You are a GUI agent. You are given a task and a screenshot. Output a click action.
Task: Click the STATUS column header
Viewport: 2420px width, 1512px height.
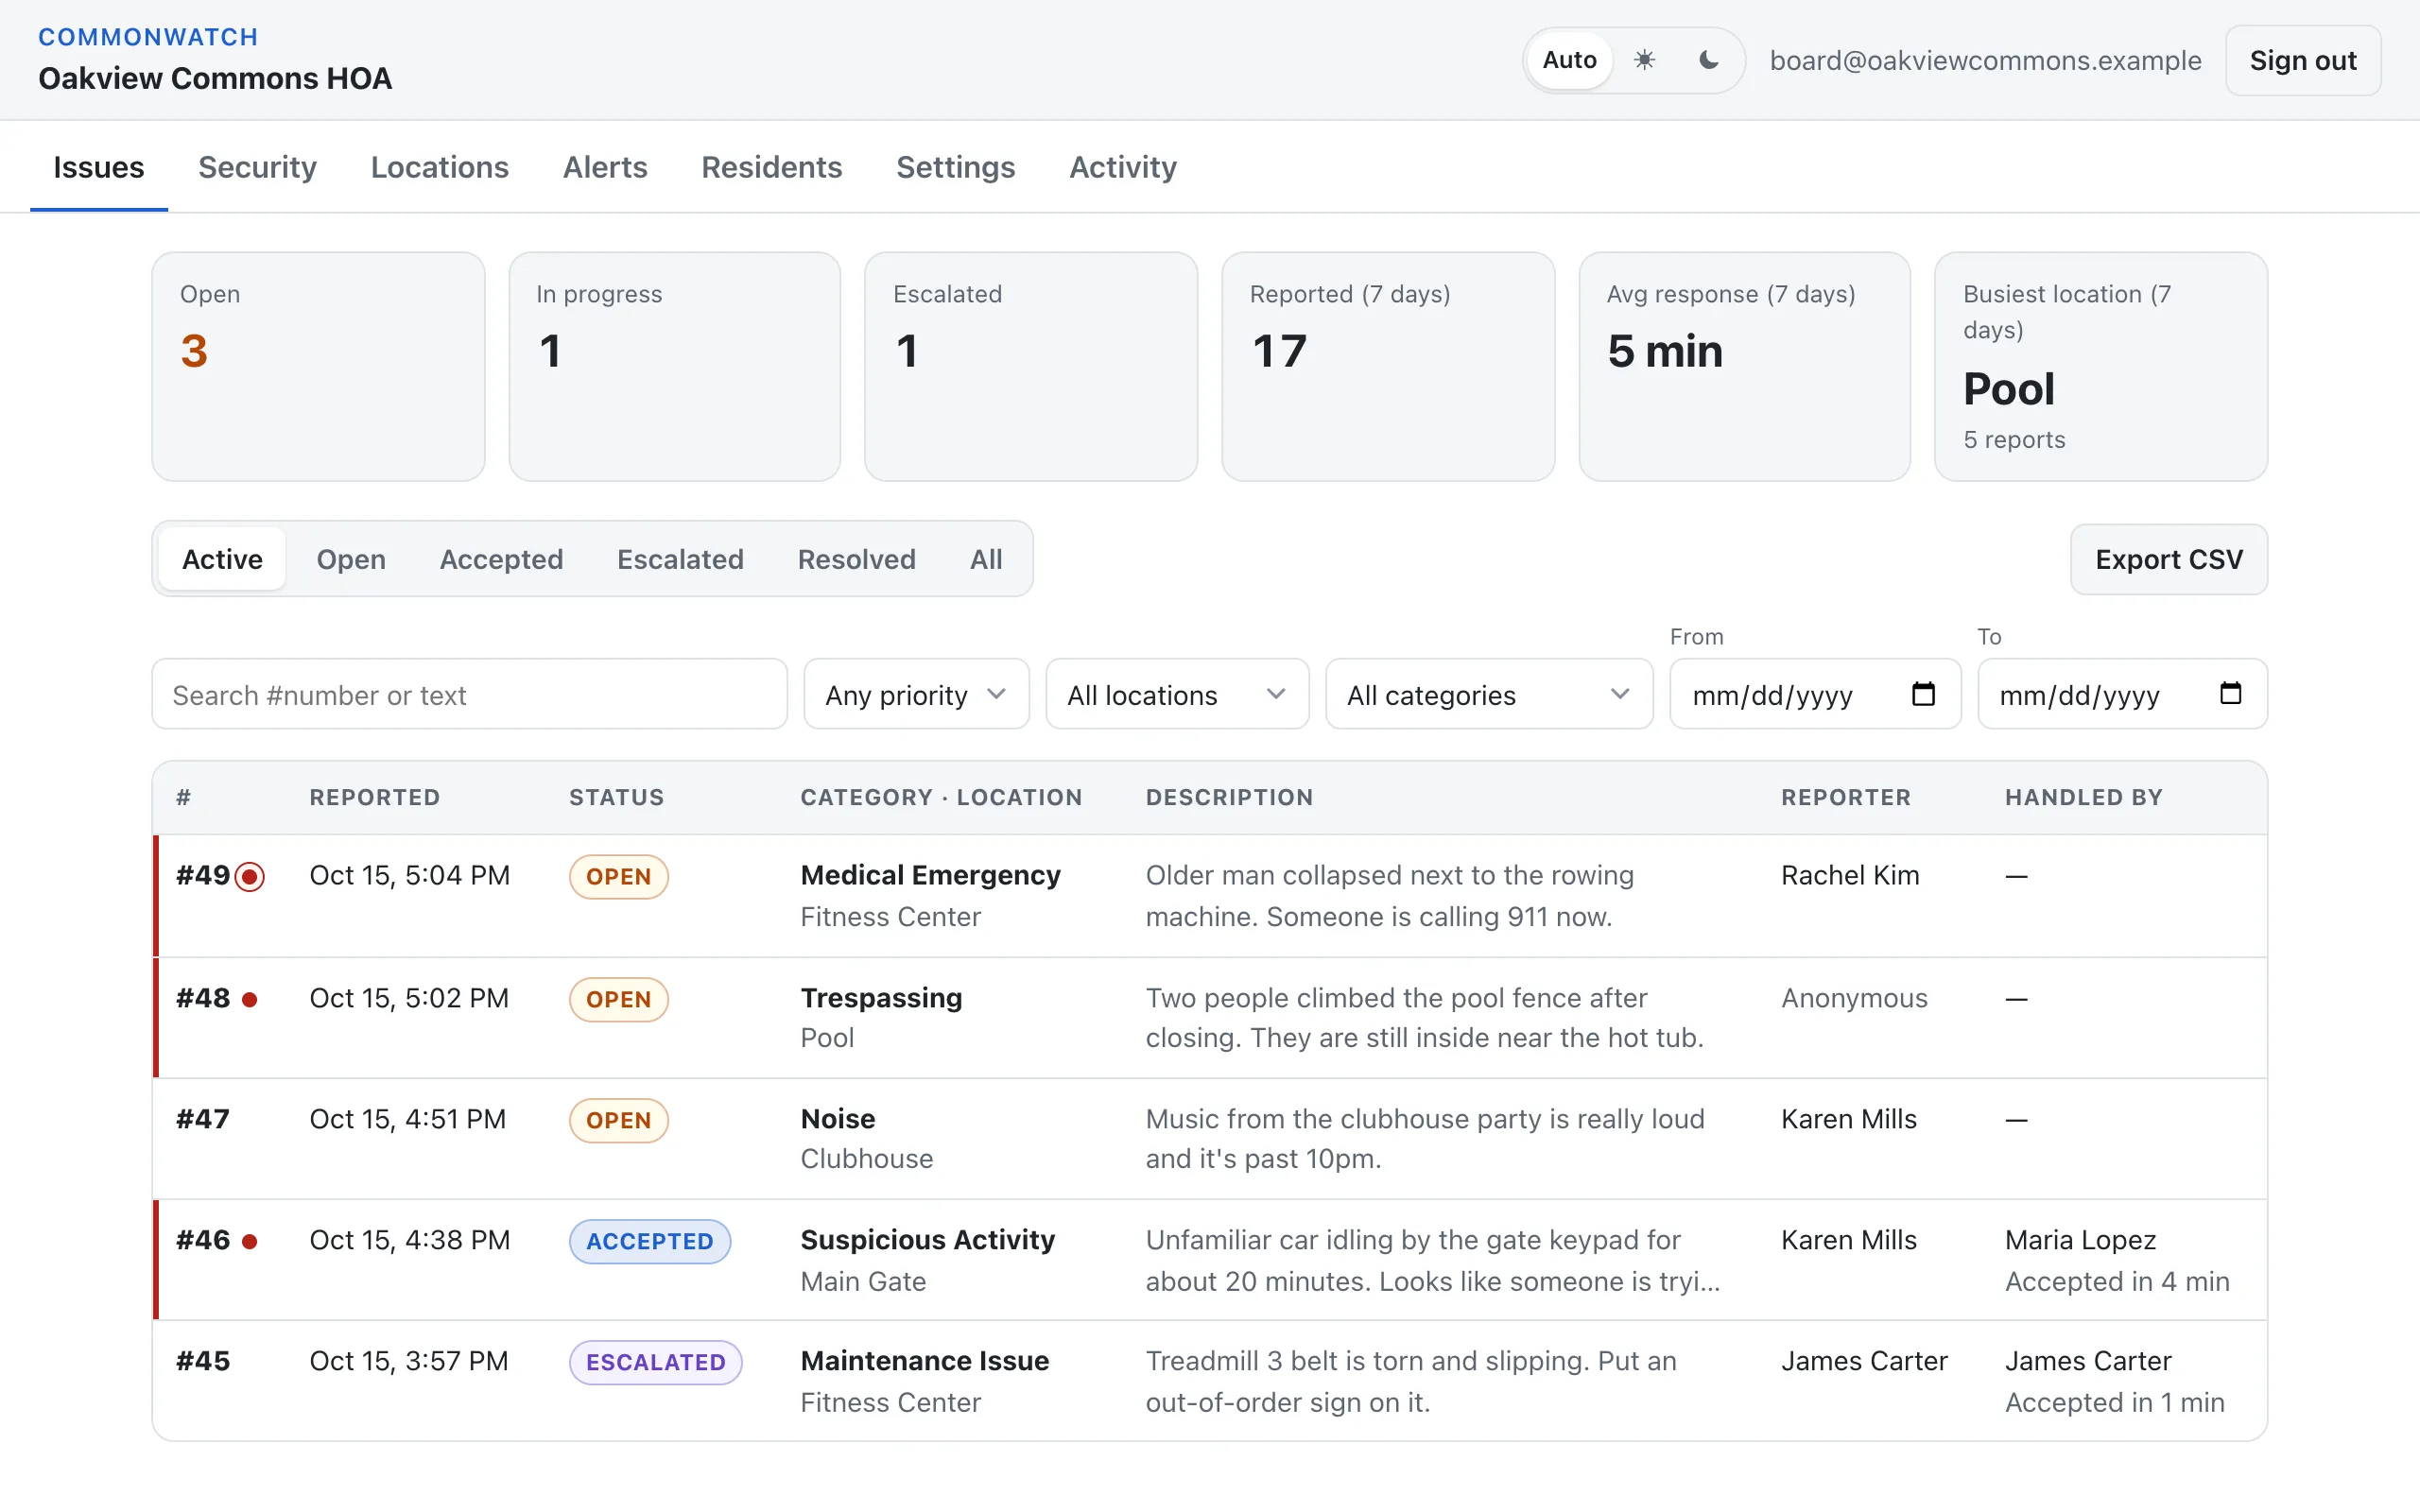click(x=617, y=797)
